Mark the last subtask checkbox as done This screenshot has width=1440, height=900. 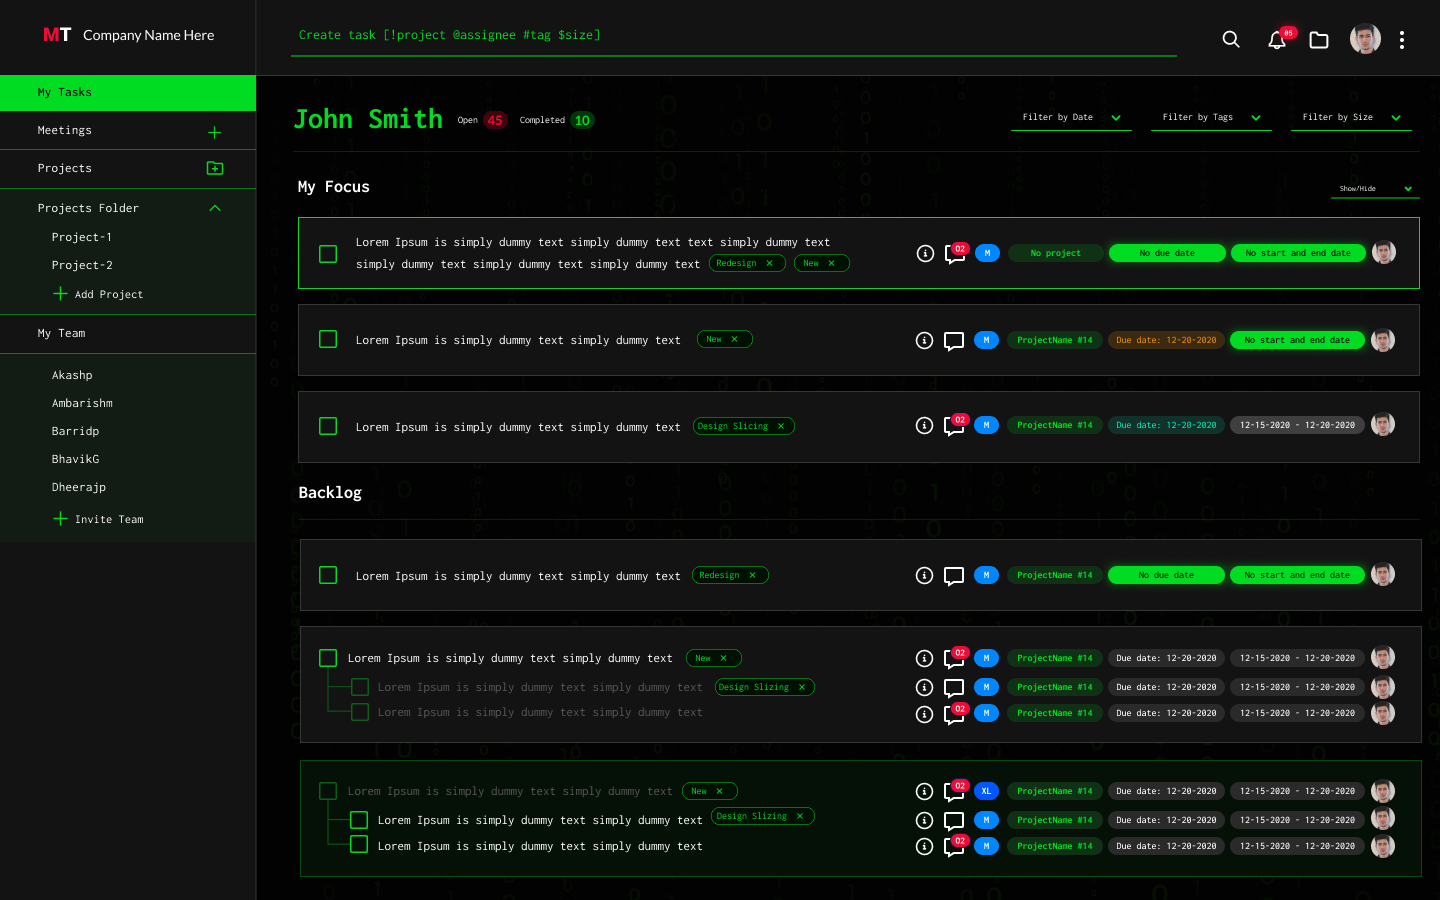coord(359,845)
